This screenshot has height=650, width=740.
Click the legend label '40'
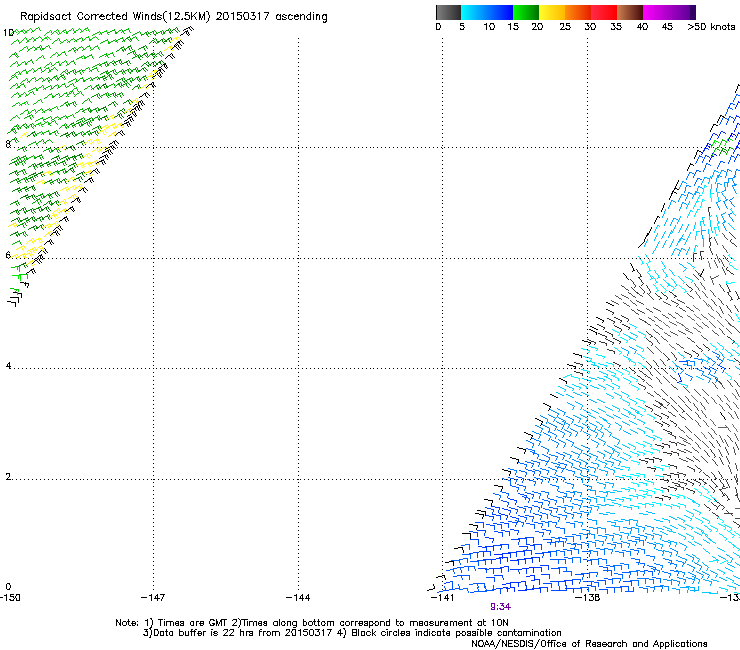(642, 26)
